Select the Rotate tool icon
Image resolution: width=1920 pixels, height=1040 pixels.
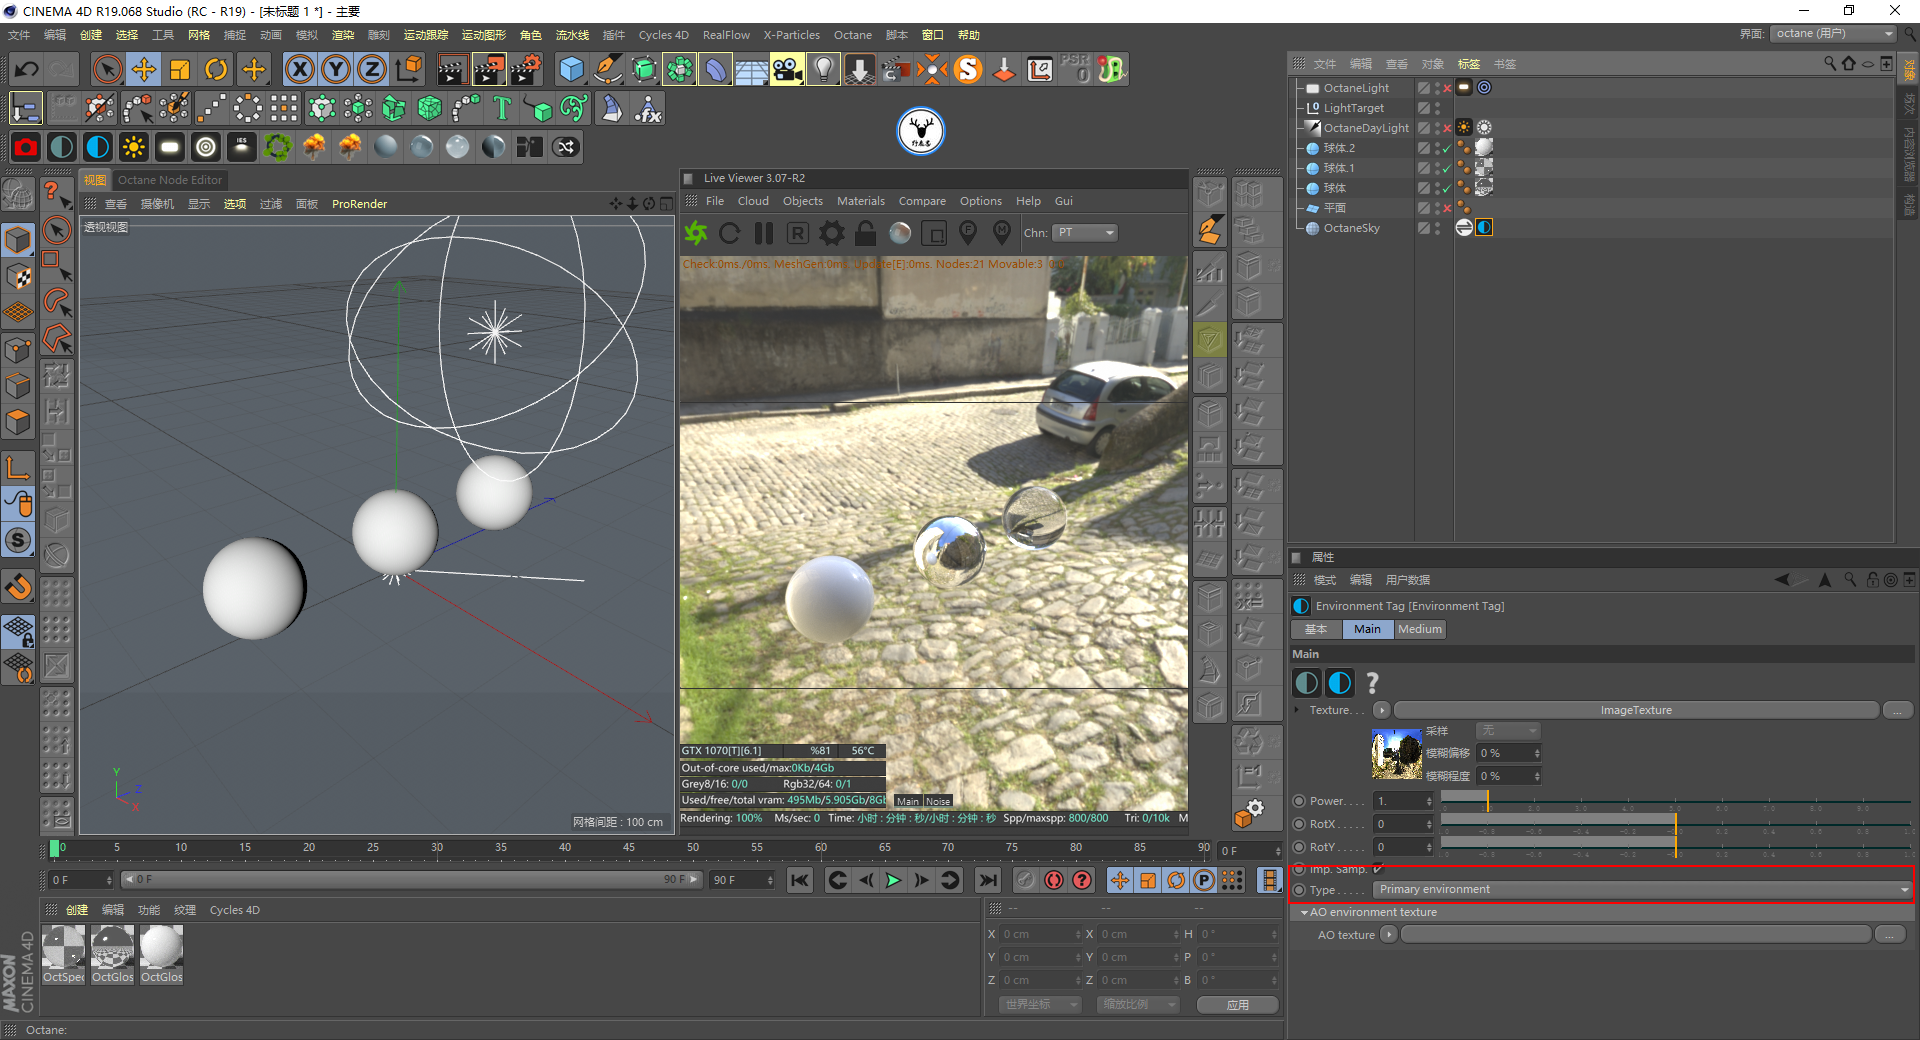(216, 69)
